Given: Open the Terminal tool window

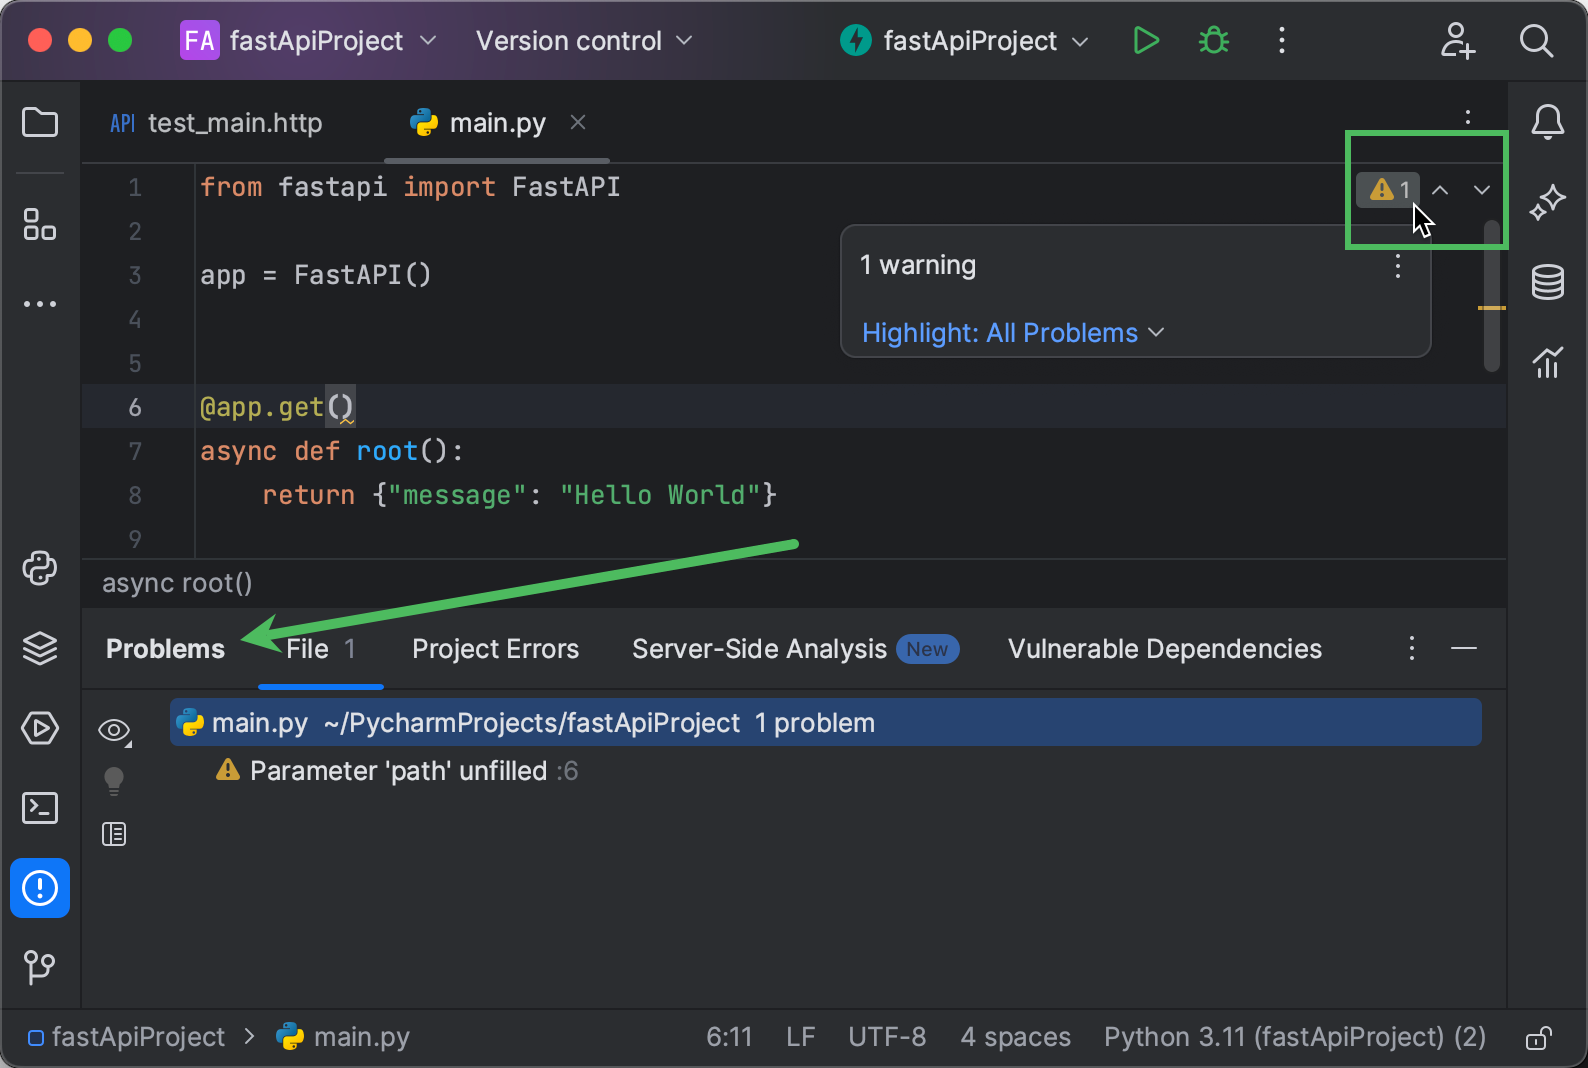Looking at the screenshot, I should pyautogui.click(x=40, y=808).
